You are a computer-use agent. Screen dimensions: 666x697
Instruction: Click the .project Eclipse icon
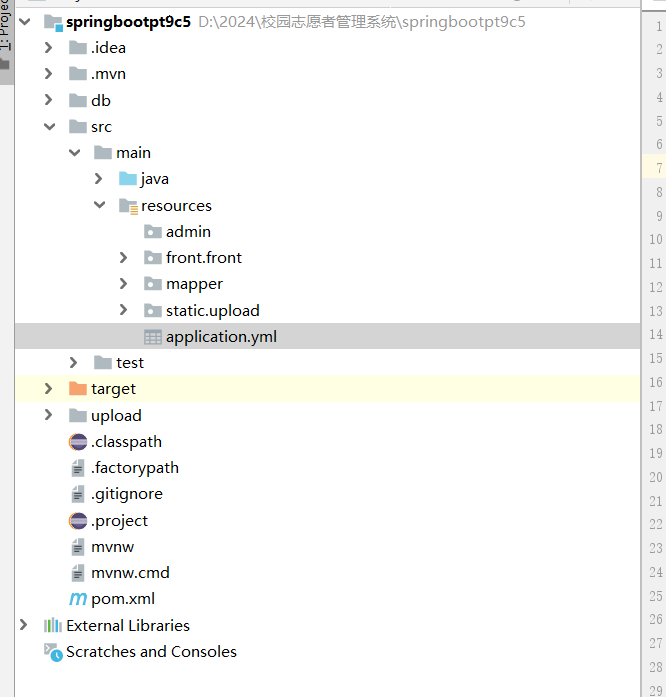[78, 520]
